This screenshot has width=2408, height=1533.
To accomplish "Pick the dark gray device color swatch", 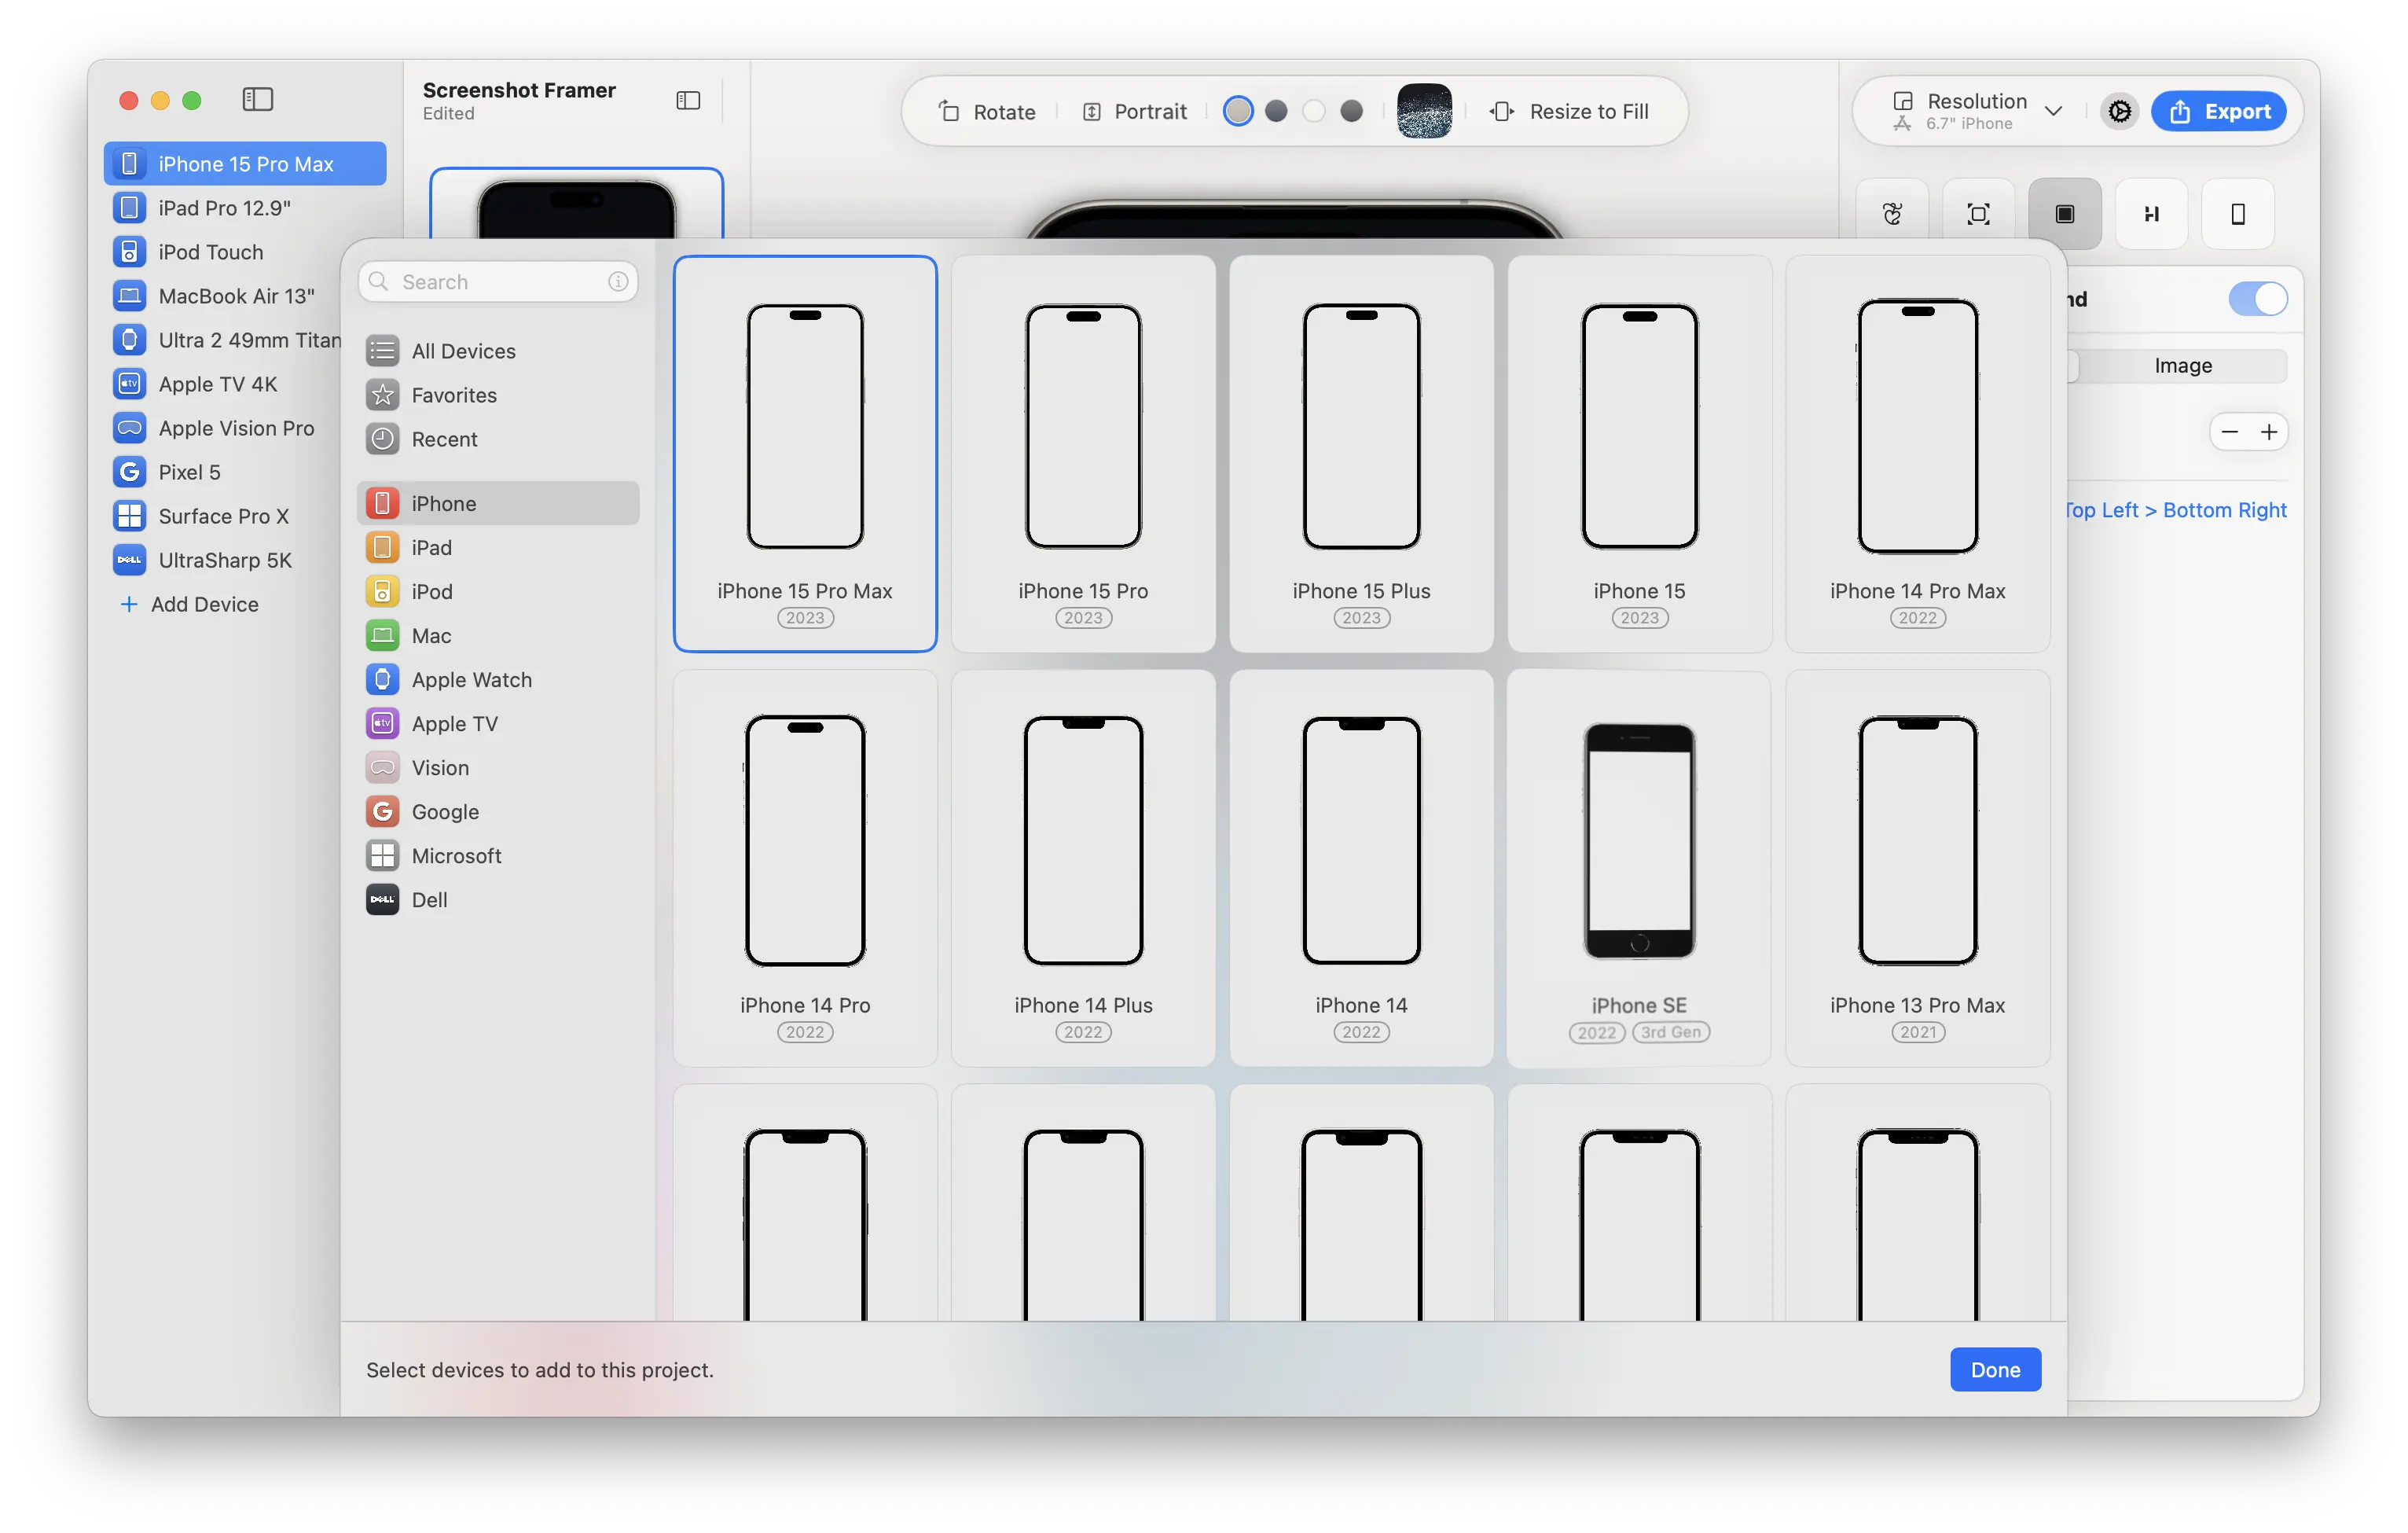I will click(1351, 111).
